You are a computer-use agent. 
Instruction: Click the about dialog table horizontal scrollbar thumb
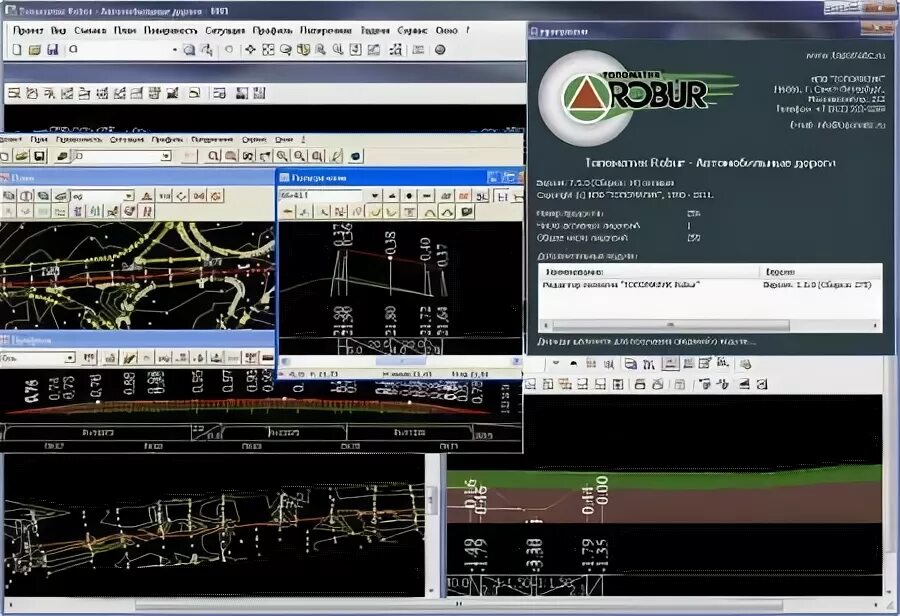pyautogui.click(x=670, y=326)
